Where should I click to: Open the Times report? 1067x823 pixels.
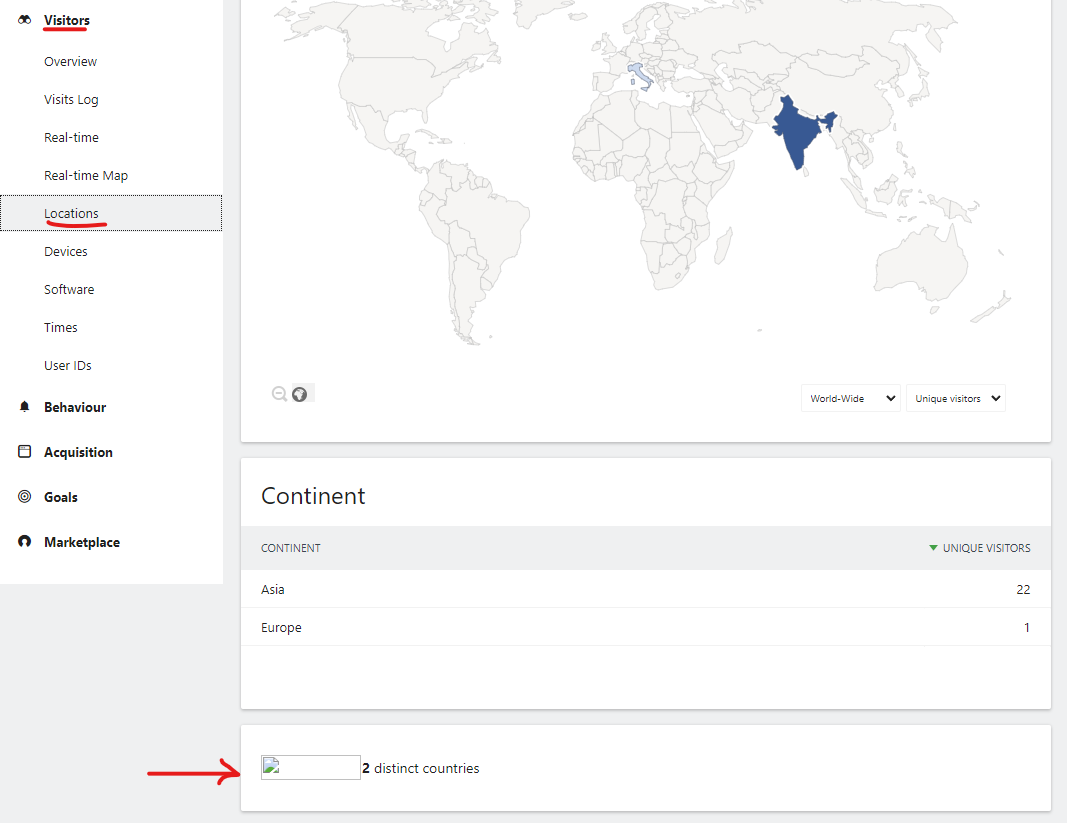(x=61, y=327)
